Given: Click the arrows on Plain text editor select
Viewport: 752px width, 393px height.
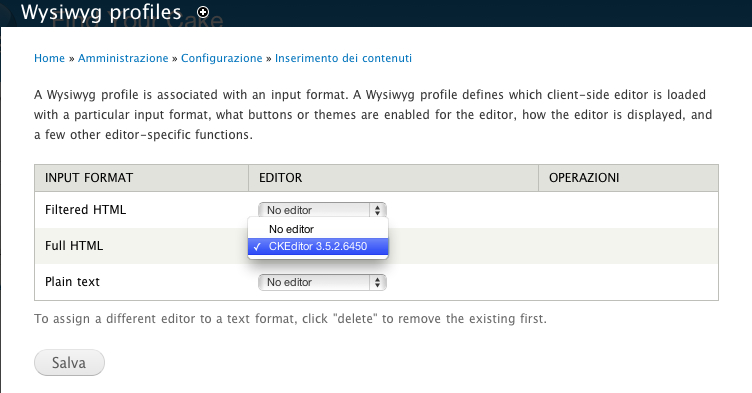Looking at the screenshot, I should click(x=377, y=282).
